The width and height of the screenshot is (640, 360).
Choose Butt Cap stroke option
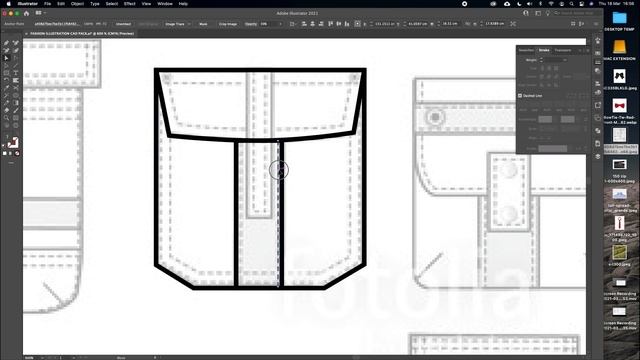click(542, 68)
